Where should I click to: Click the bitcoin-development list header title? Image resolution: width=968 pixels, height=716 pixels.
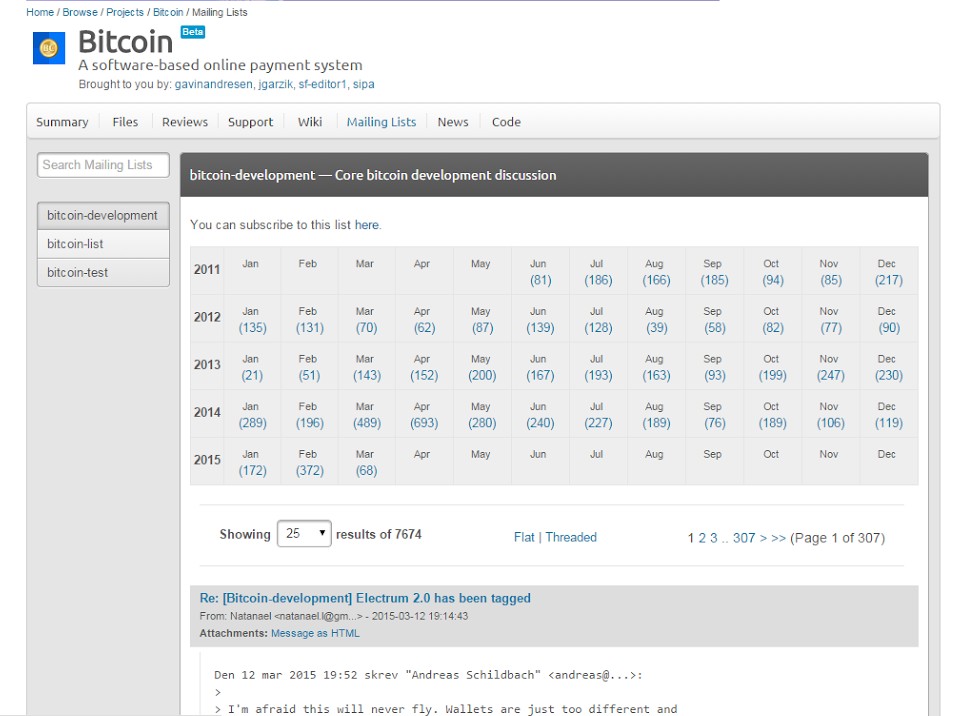(373, 175)
